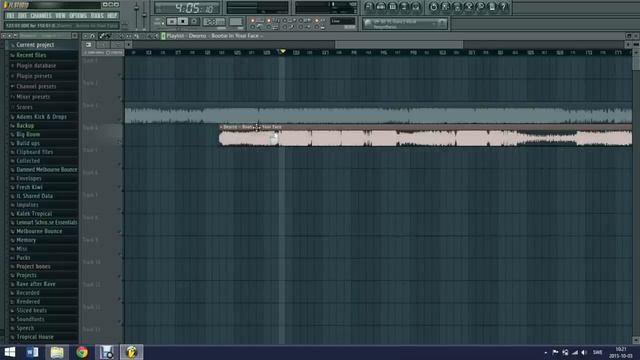Screen dimensions: 640x360
Task: Toggle the browser view icon
Action: 404,7
